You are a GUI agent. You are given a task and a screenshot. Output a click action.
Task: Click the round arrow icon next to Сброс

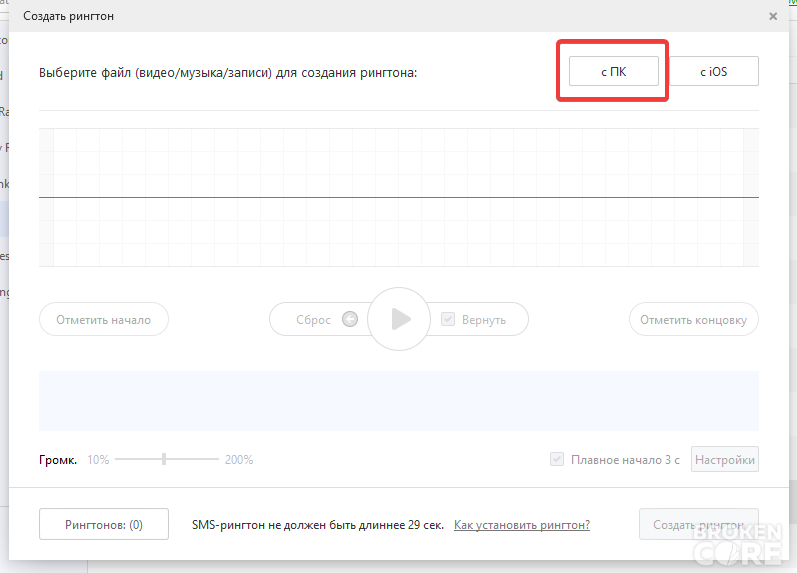pos(350,319)
